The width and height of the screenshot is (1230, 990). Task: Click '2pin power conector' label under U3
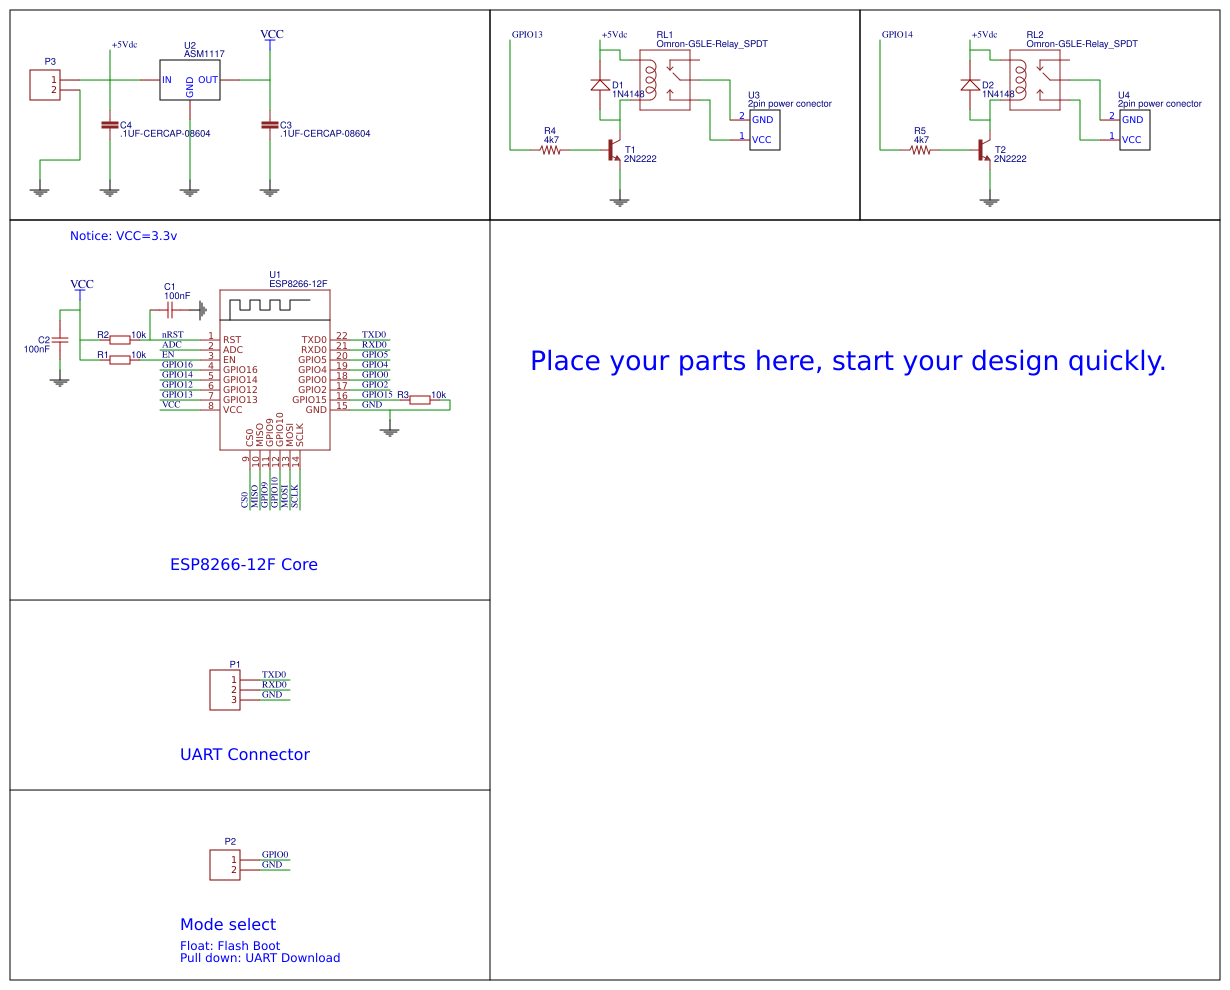[790, 104]
